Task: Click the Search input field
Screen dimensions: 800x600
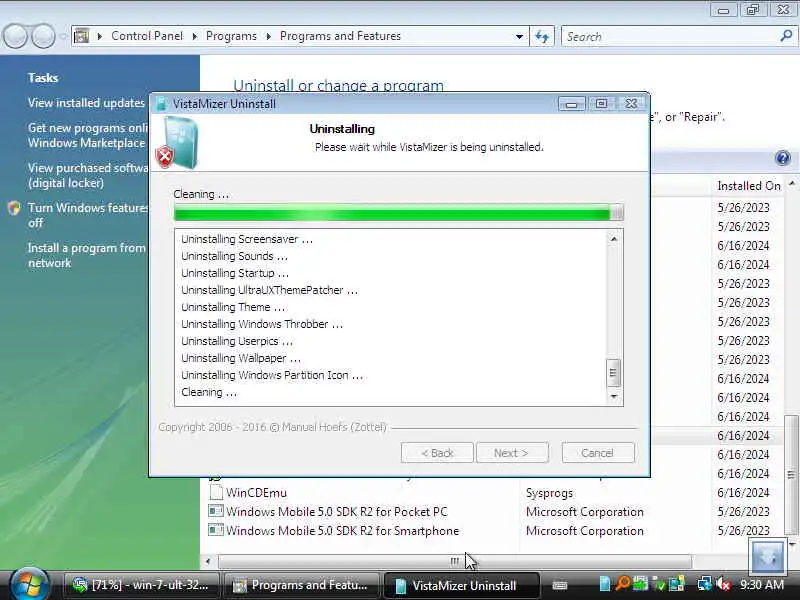Action: [x=670, y=37]
